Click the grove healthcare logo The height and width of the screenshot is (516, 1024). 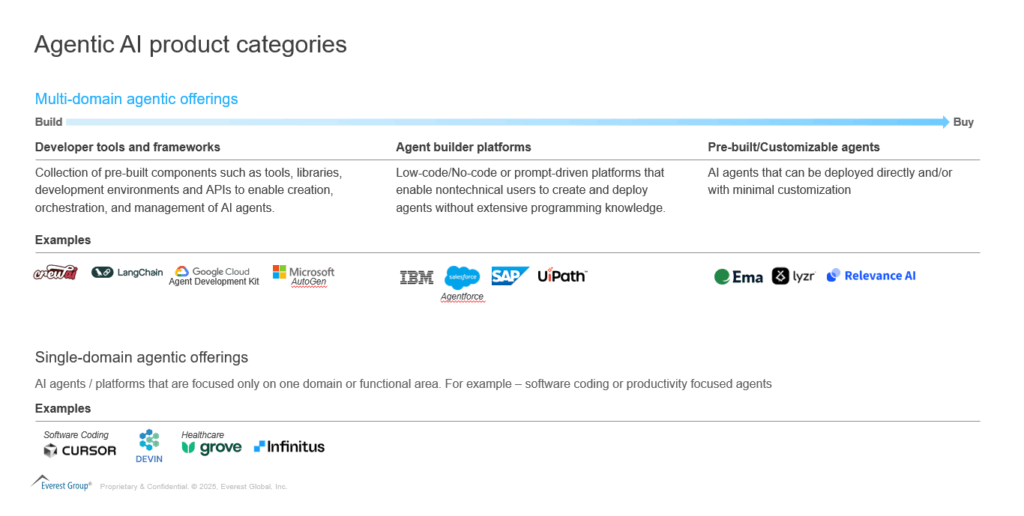211,447
